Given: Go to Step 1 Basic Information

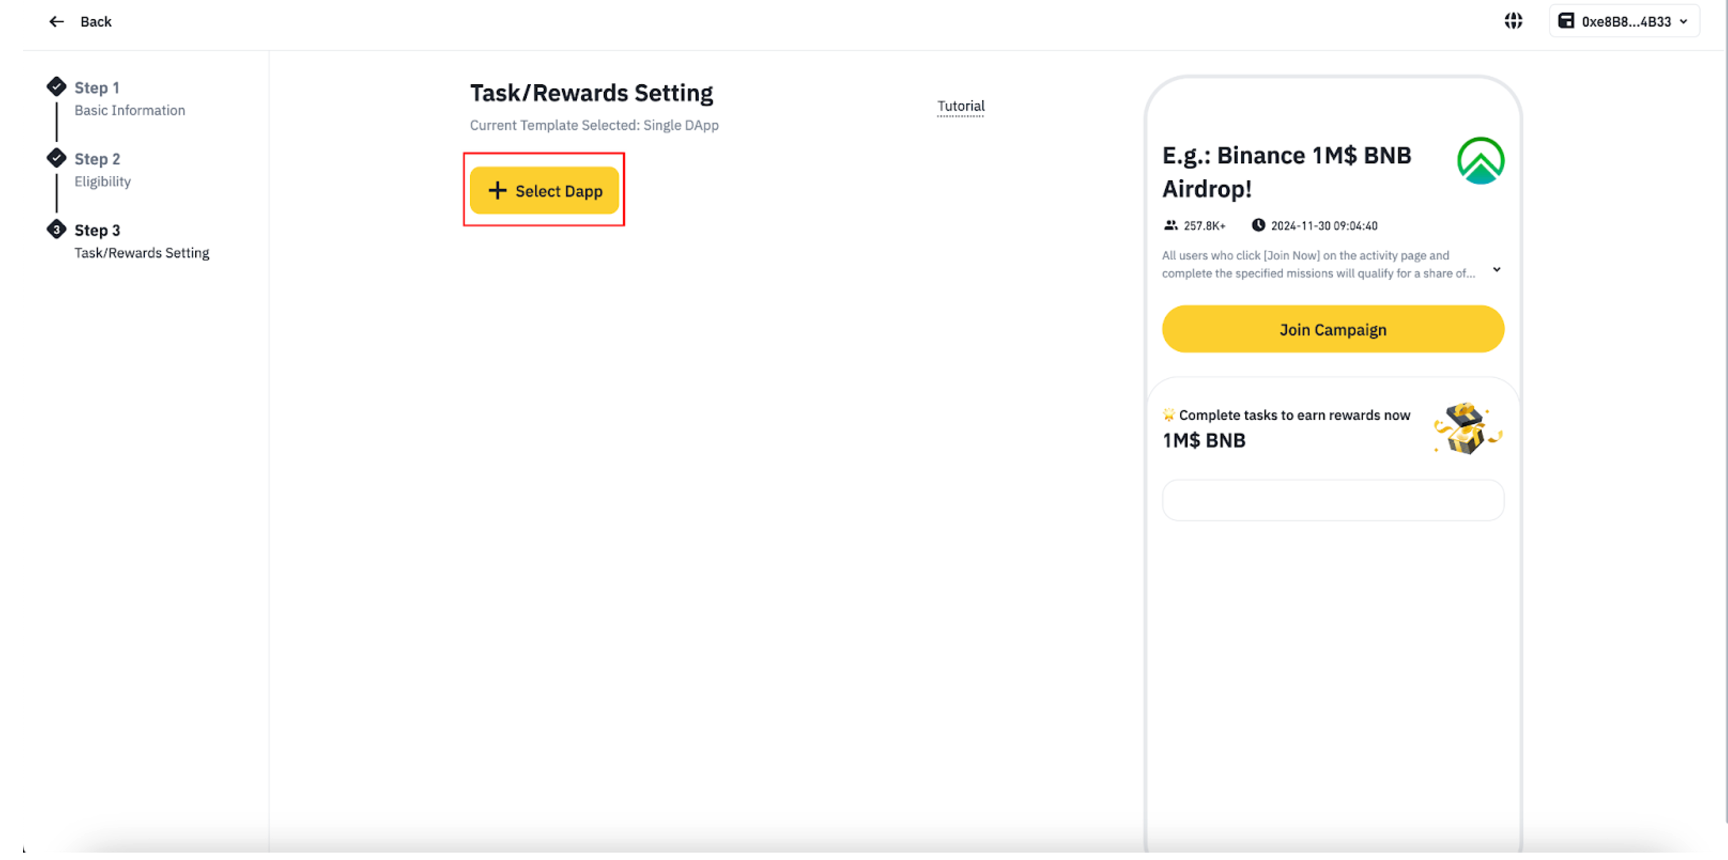Looking at the screenshot, I should tap(129, 99).
